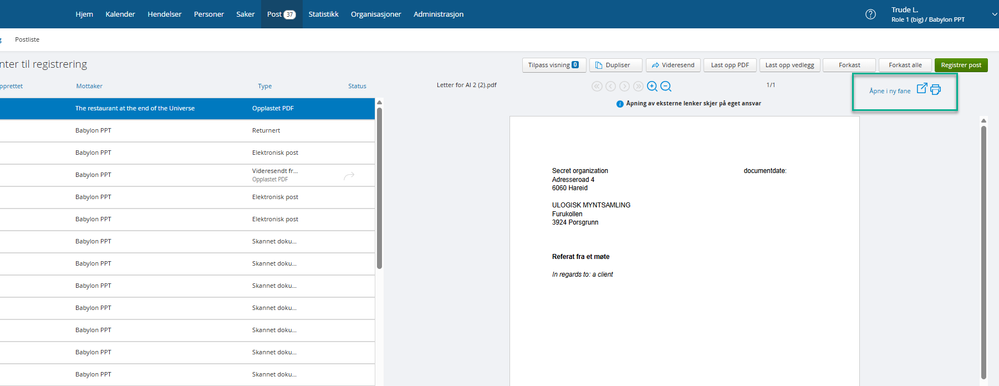Open the Statistikk menu
The width and height of the screenshot is (999, 386).
(x=323, y=14)
